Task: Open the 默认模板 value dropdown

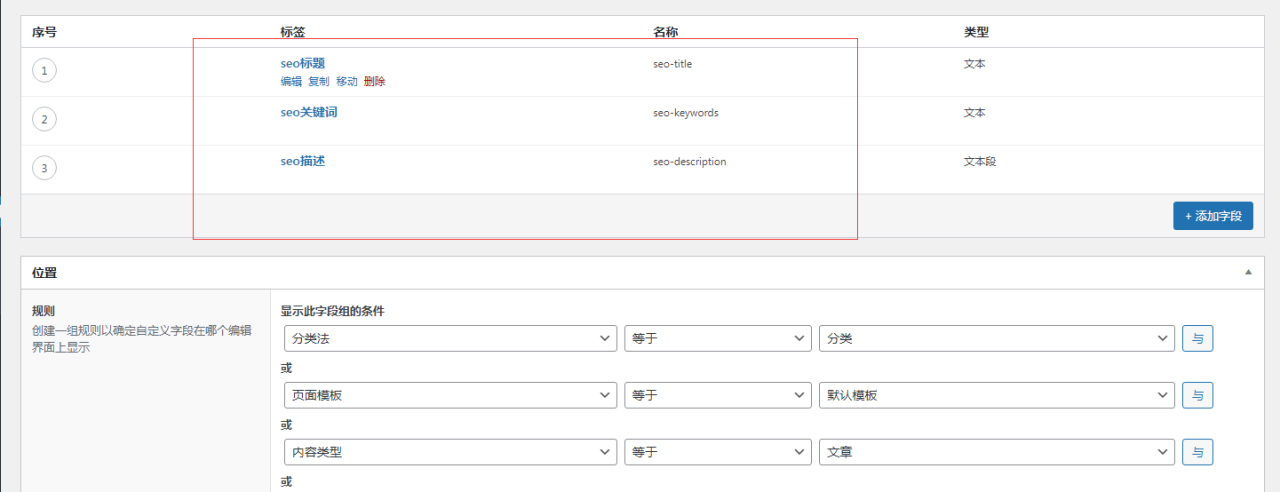Action: [996, 395]
